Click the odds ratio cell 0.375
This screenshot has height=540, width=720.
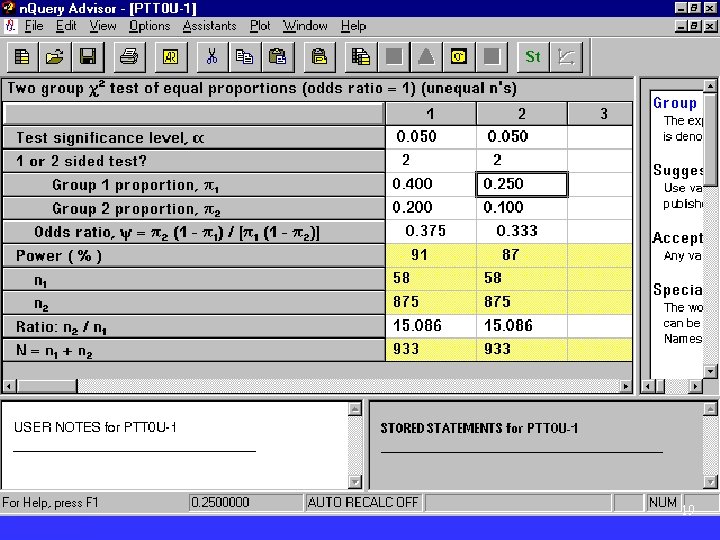431,231
